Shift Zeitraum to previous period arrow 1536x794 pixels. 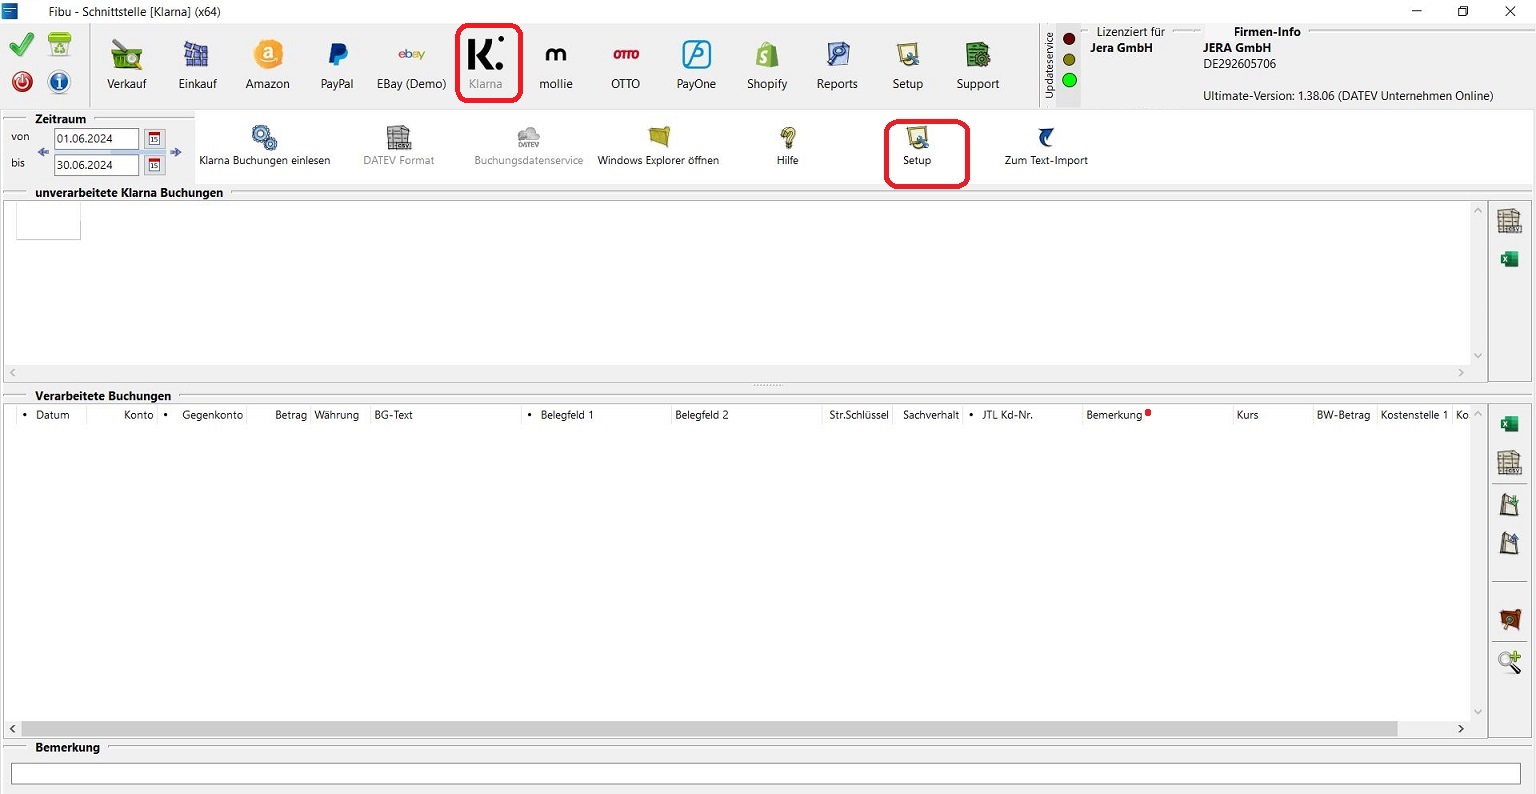pyautogui.click(x=43, y=152)
